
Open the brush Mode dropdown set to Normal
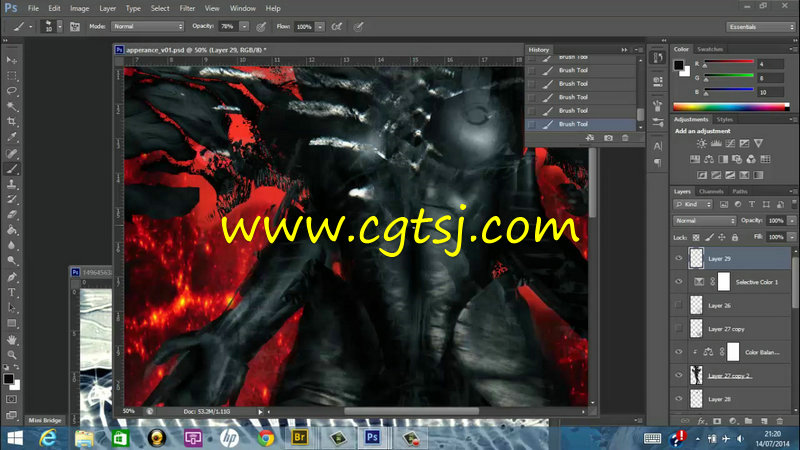(x=147, y=27)
